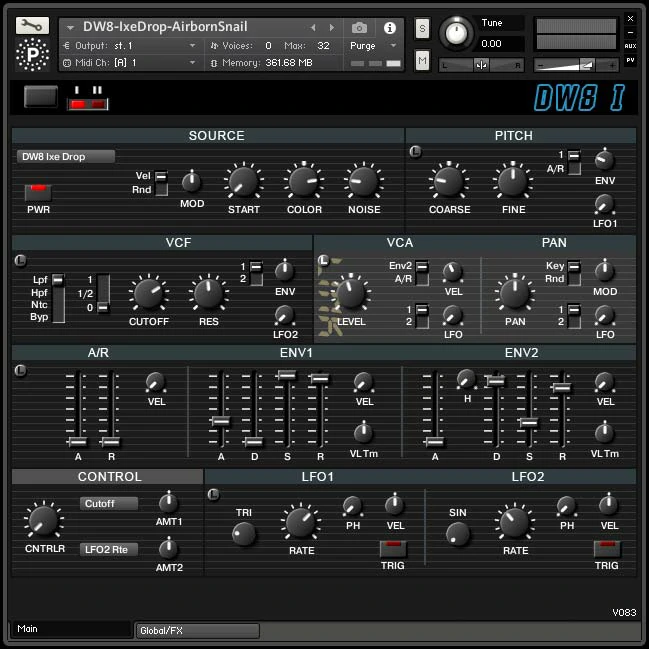Switch to the Main tab
This screenshot has width=649, height=649.
[71, 629]
